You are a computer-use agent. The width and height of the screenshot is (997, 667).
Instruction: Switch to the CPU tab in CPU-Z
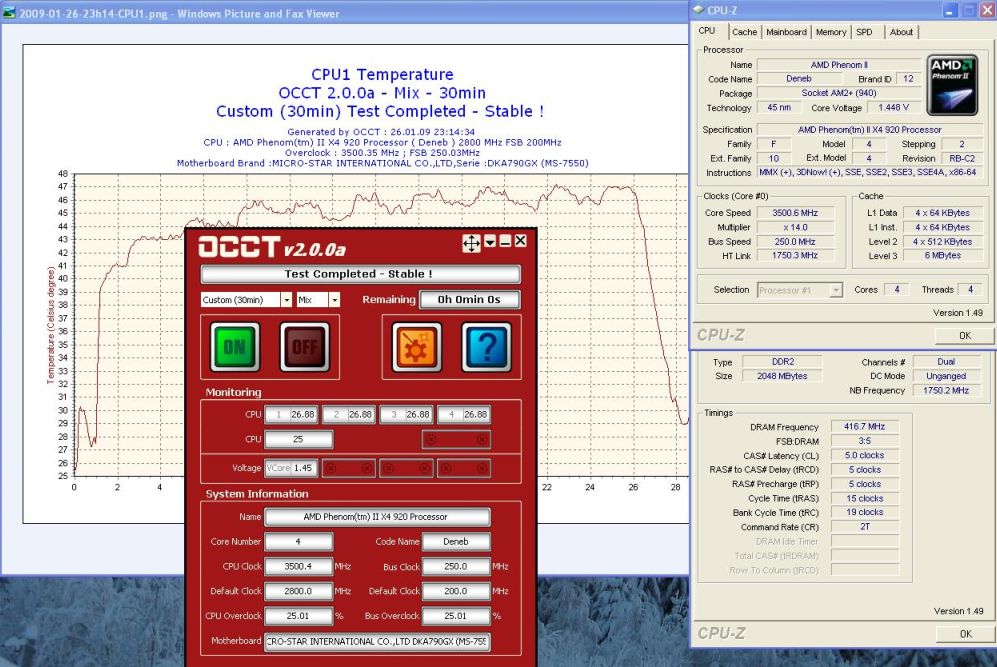707,31
